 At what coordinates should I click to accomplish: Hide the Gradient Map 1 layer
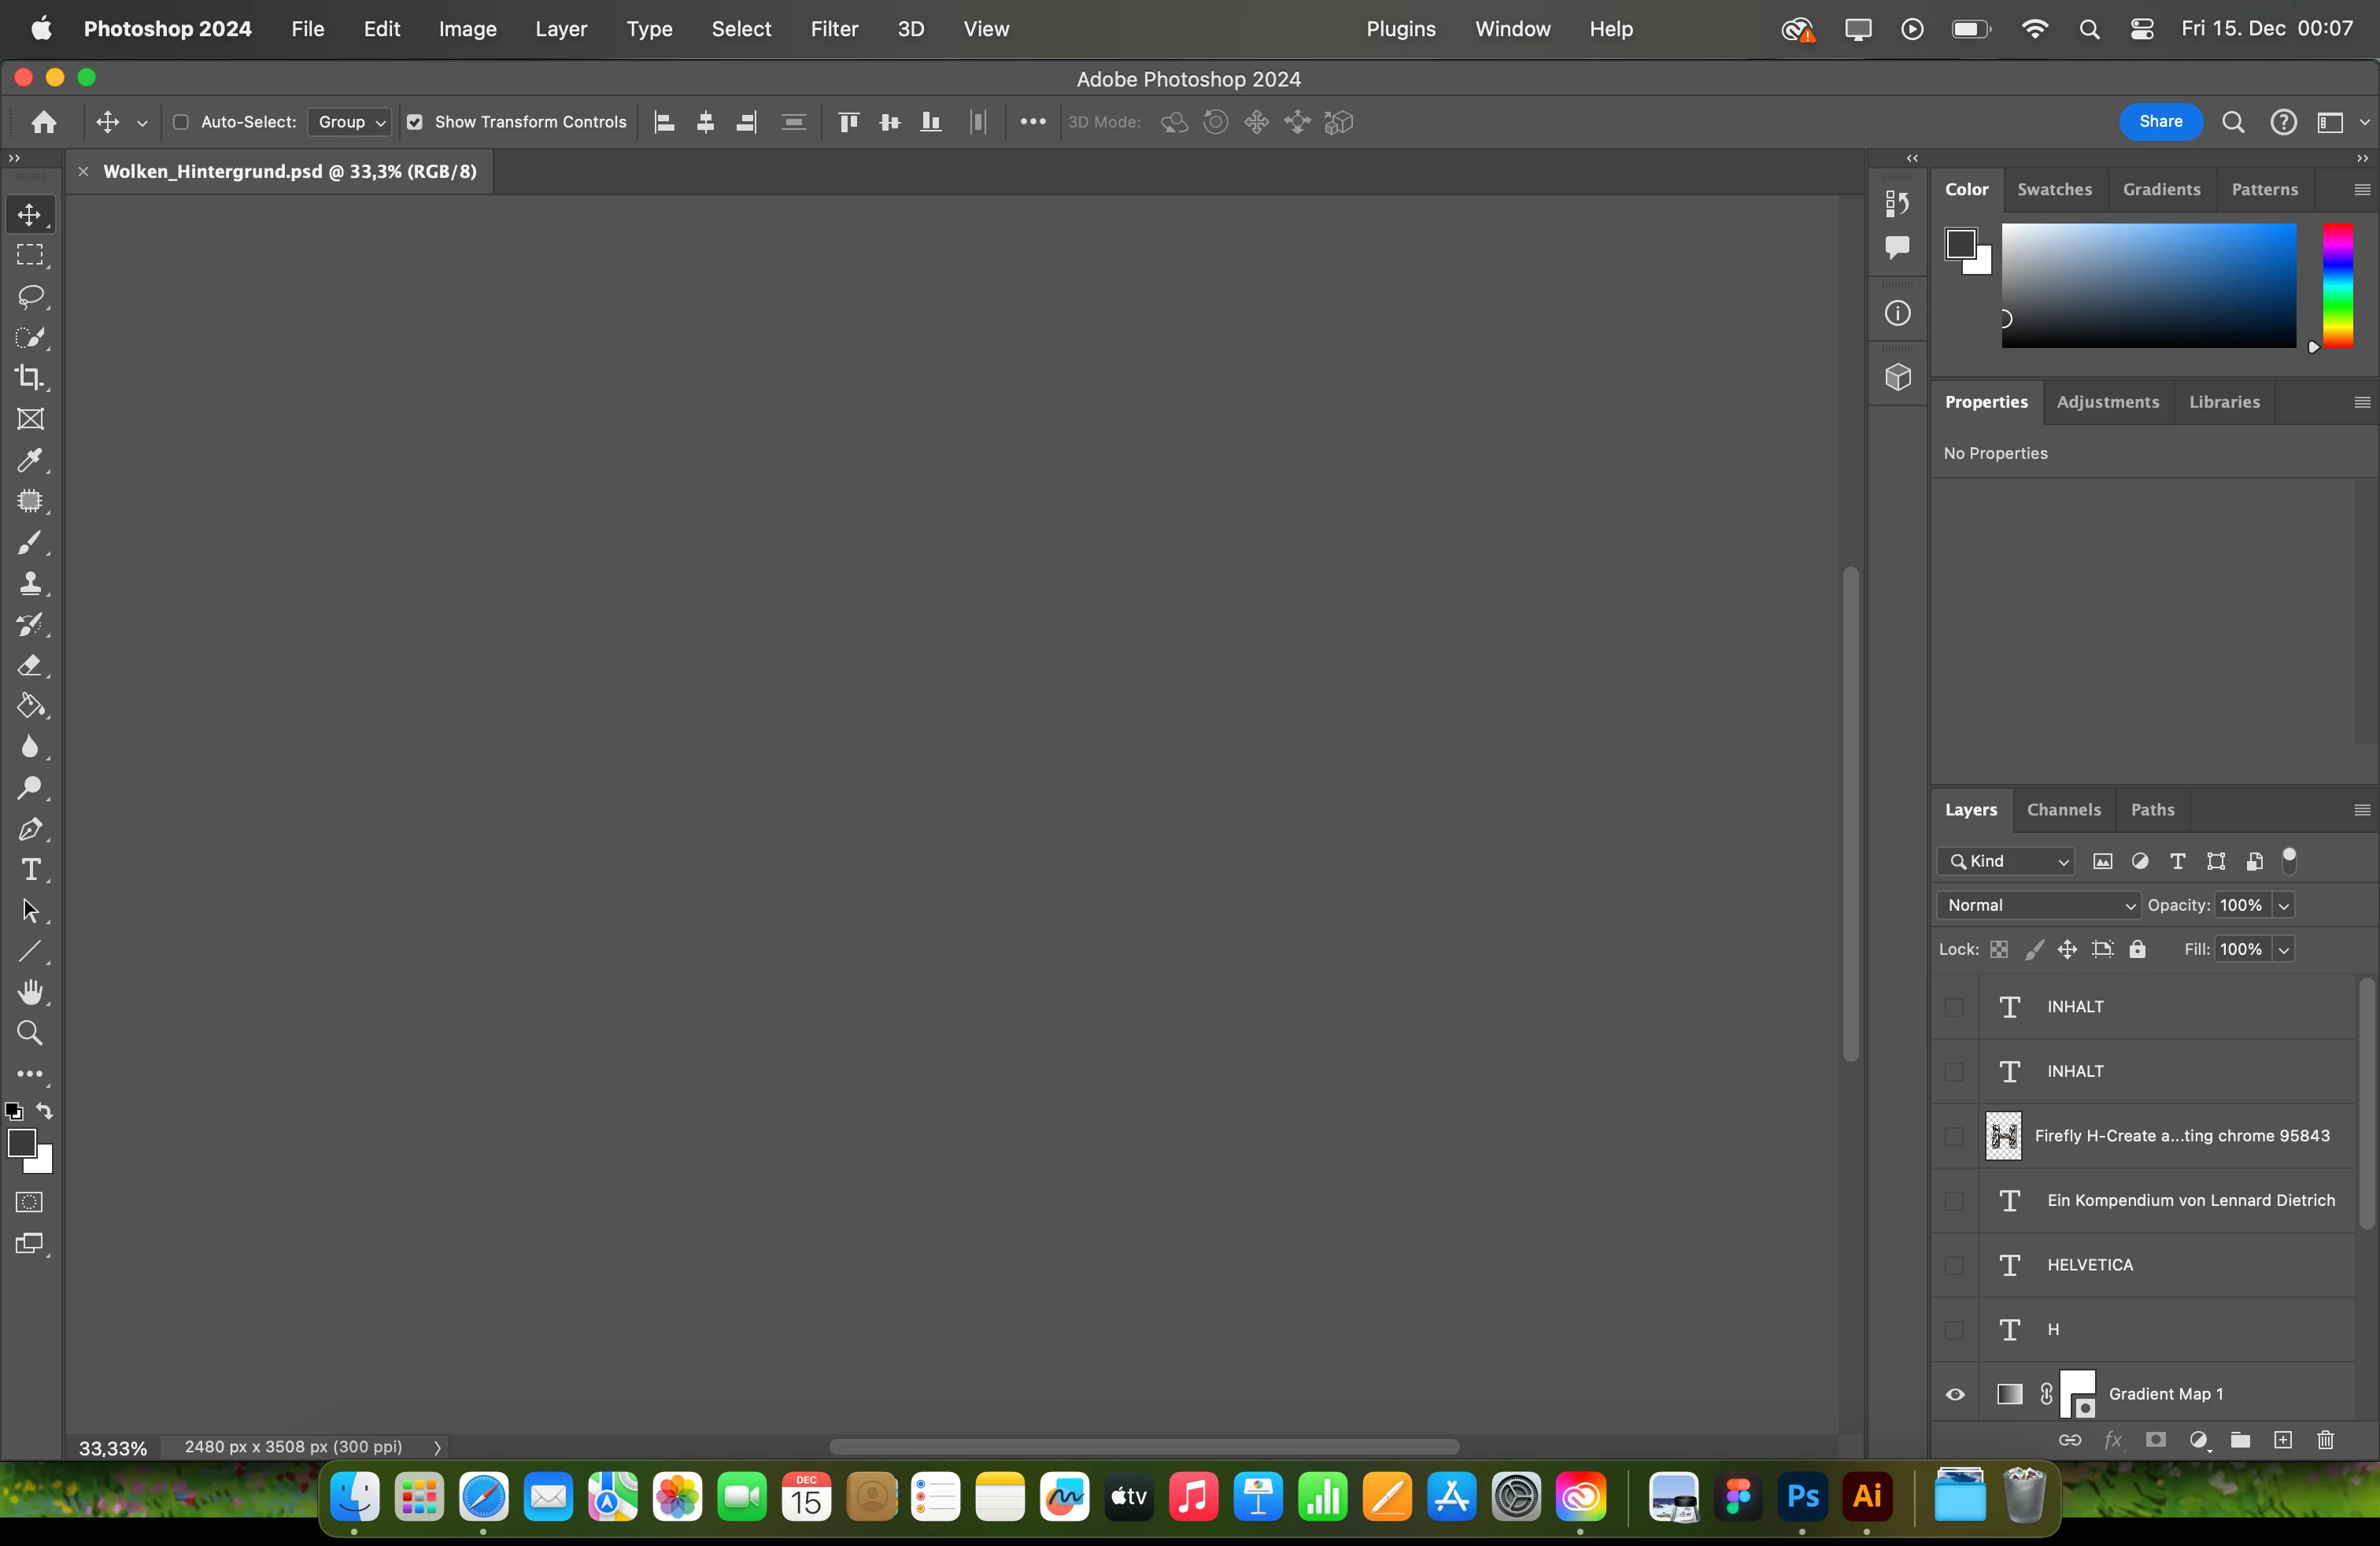(1955, 1394)
